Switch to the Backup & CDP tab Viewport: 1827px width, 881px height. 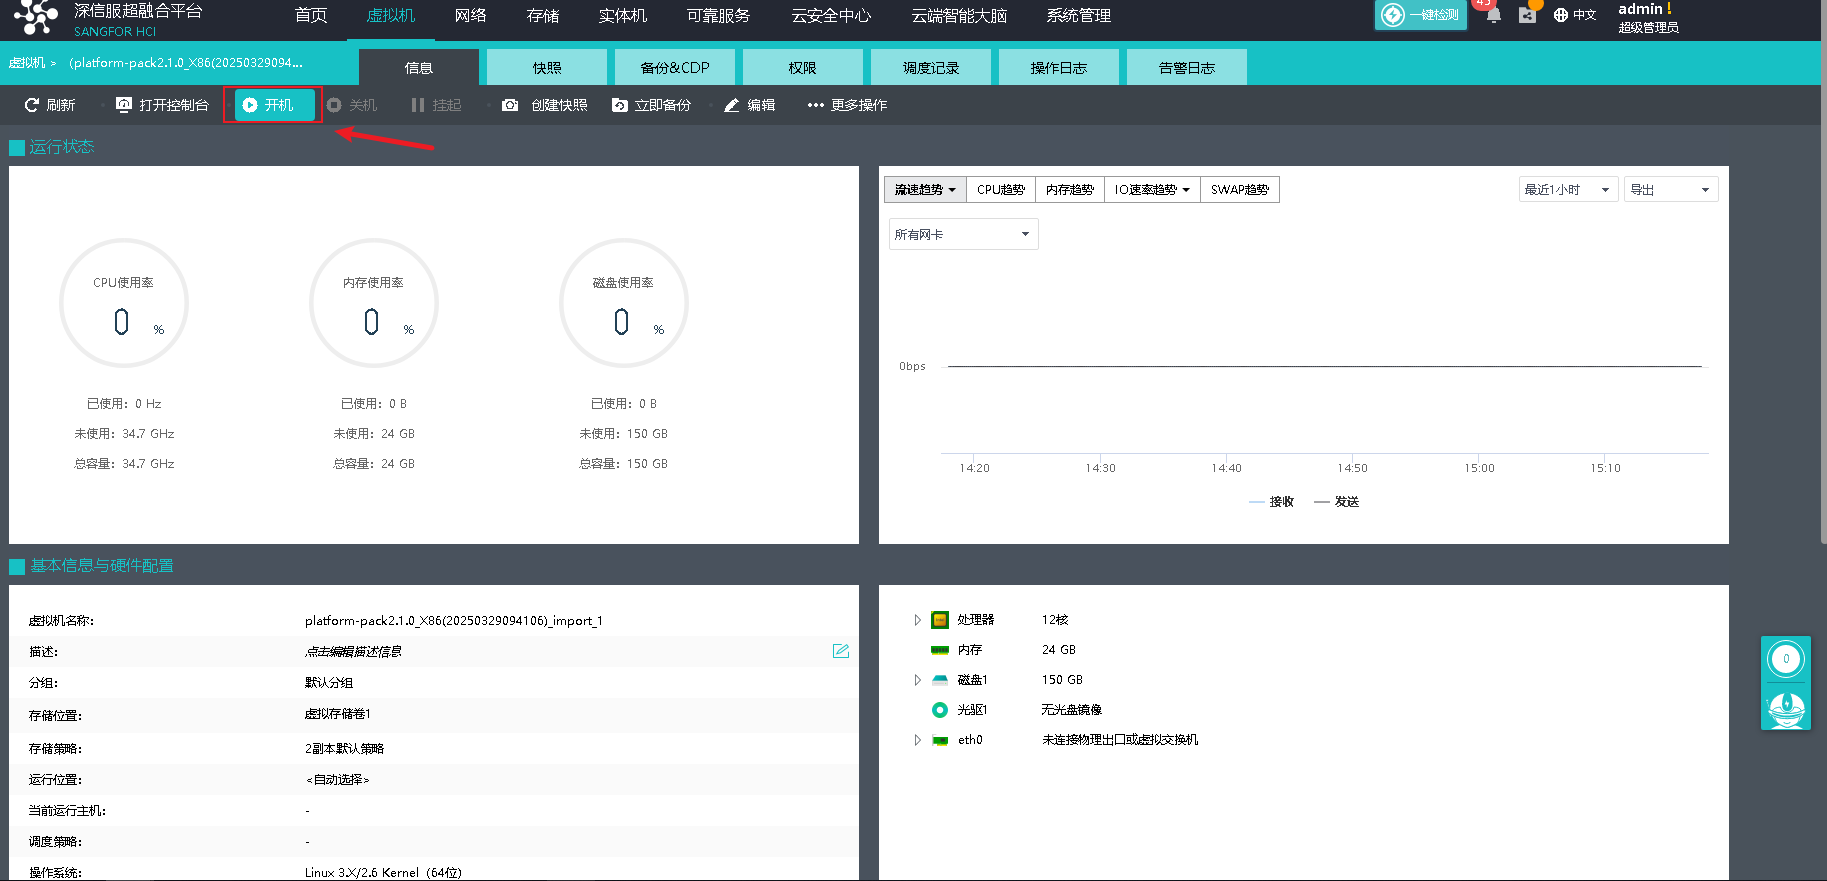(x=675, y=68)
